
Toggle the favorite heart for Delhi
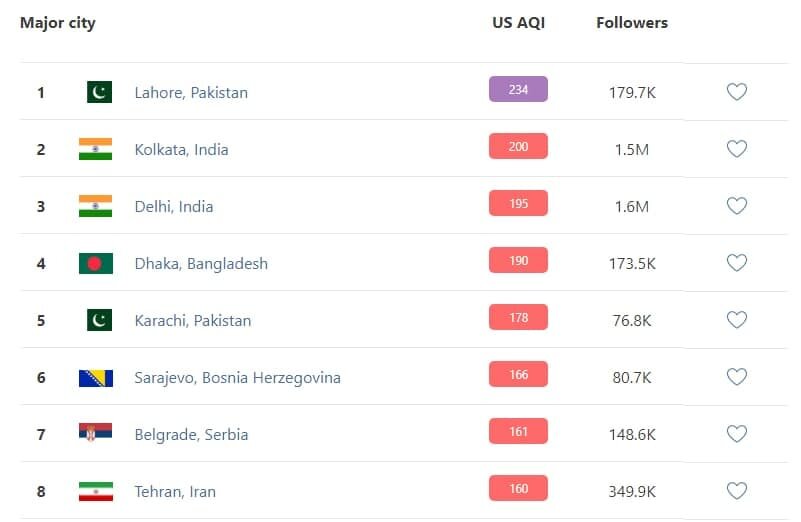736,206
